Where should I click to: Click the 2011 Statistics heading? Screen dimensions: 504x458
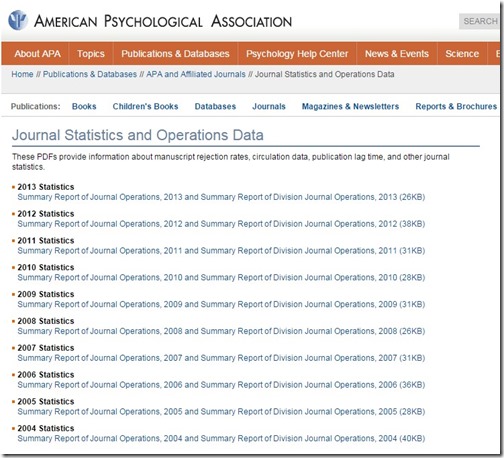(46, 241)
